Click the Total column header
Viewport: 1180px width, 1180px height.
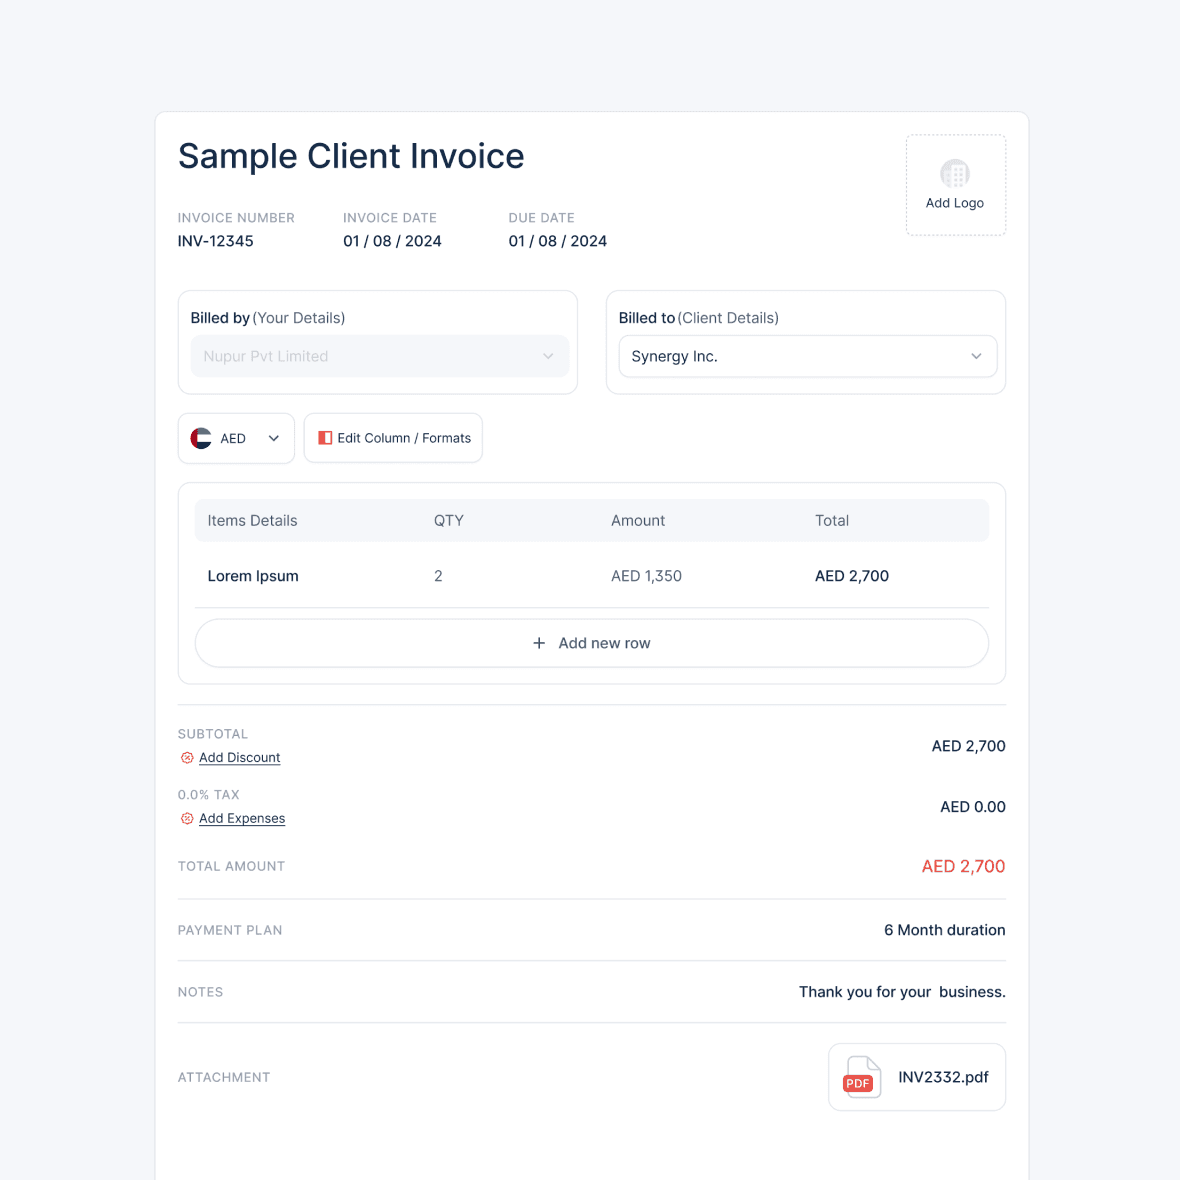832,521
